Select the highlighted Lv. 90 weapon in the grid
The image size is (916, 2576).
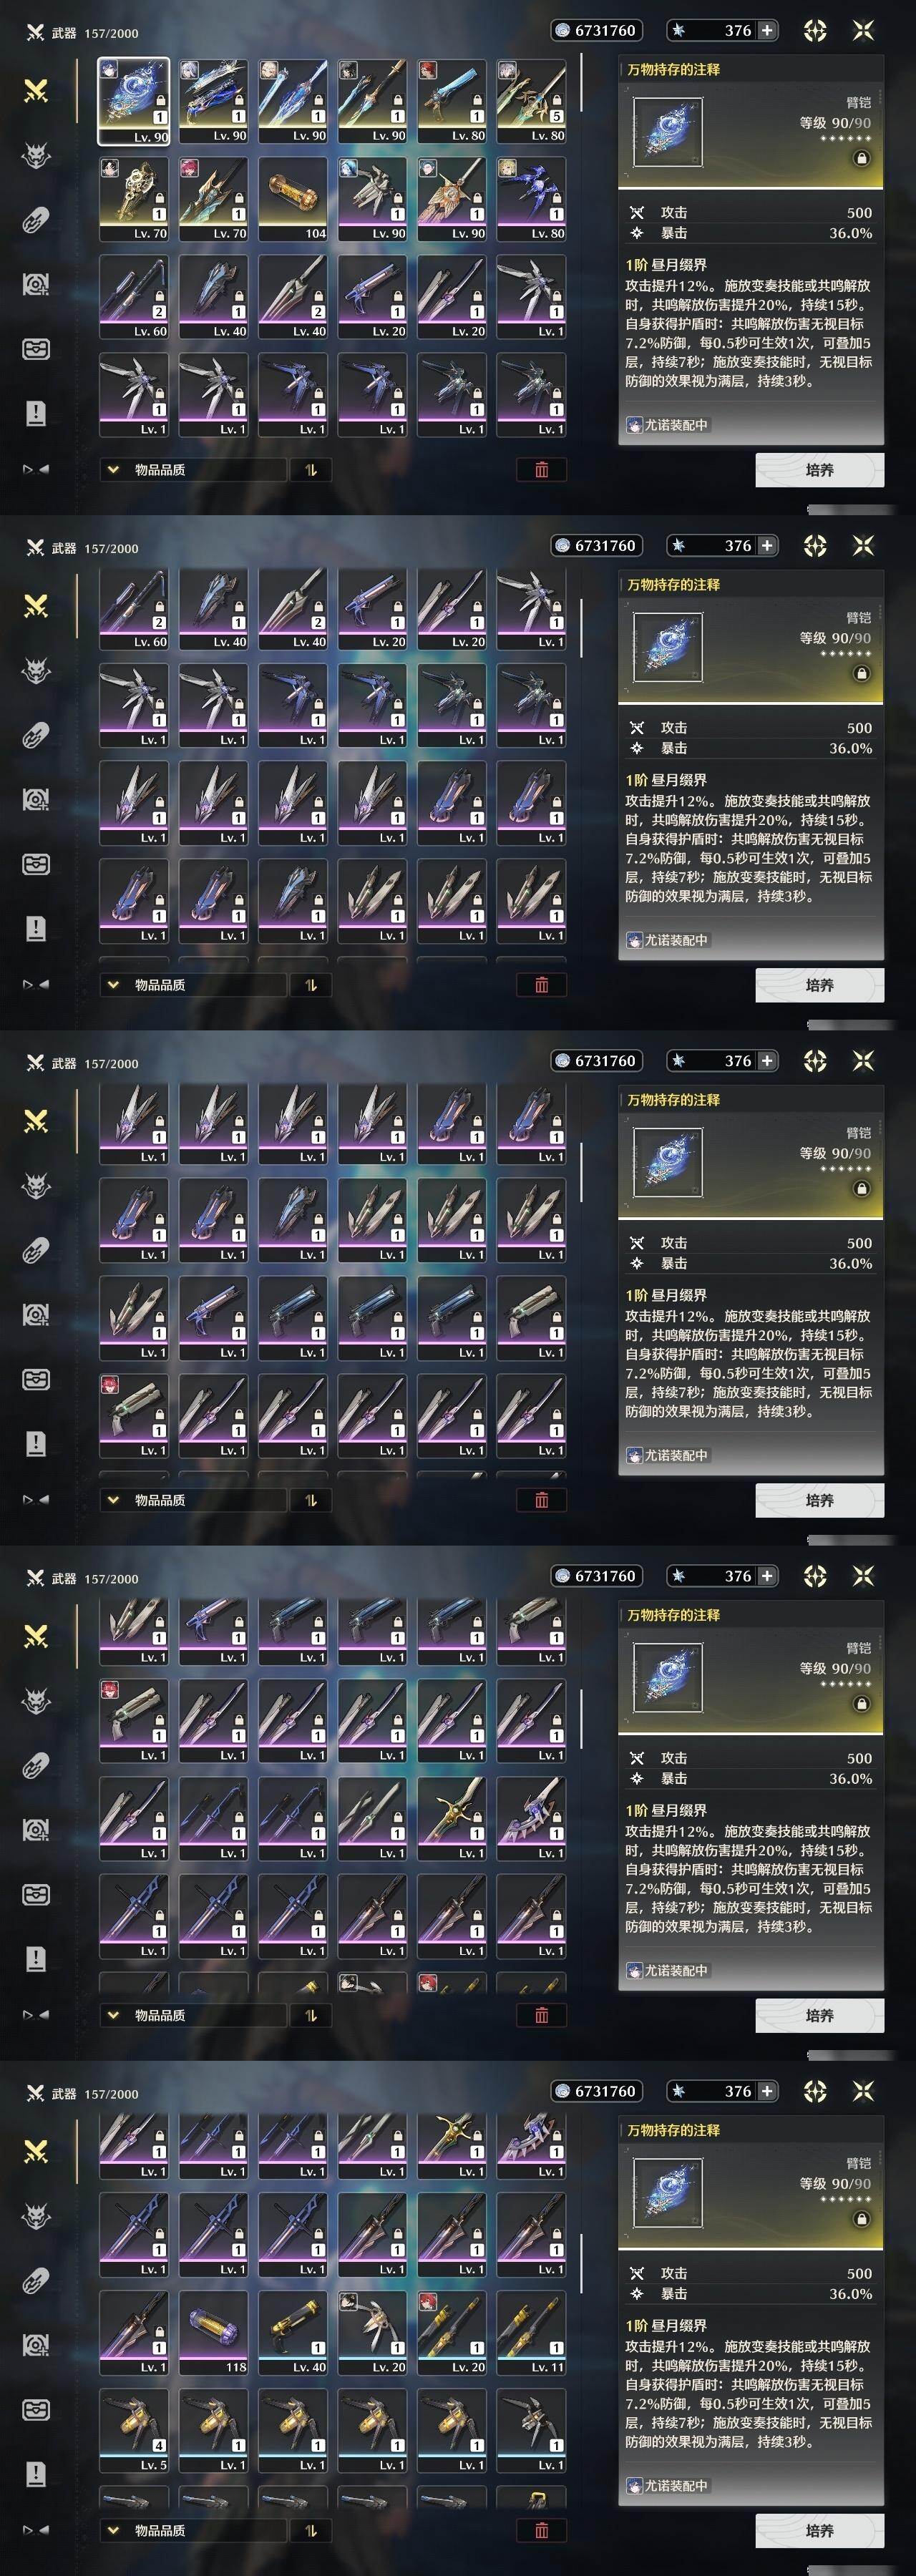[x=134, y=100]
